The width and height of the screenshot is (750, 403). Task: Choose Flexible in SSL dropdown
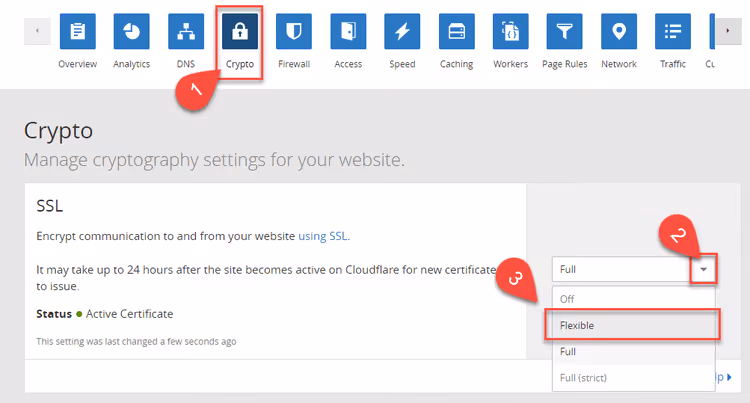pos(632,325)
